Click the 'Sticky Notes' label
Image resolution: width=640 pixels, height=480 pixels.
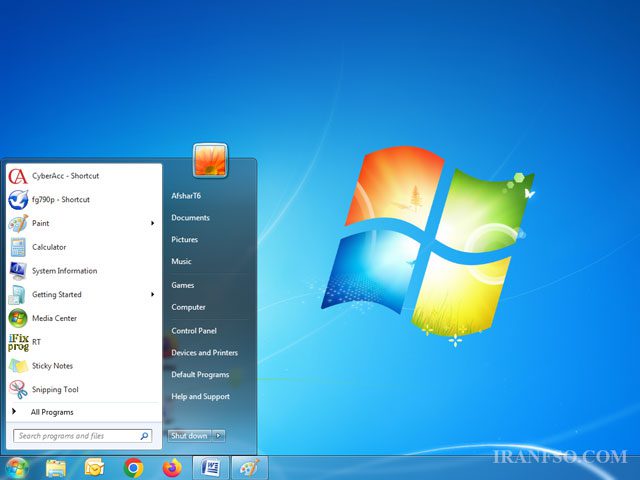pyautogui.click(x=52, y=366)
